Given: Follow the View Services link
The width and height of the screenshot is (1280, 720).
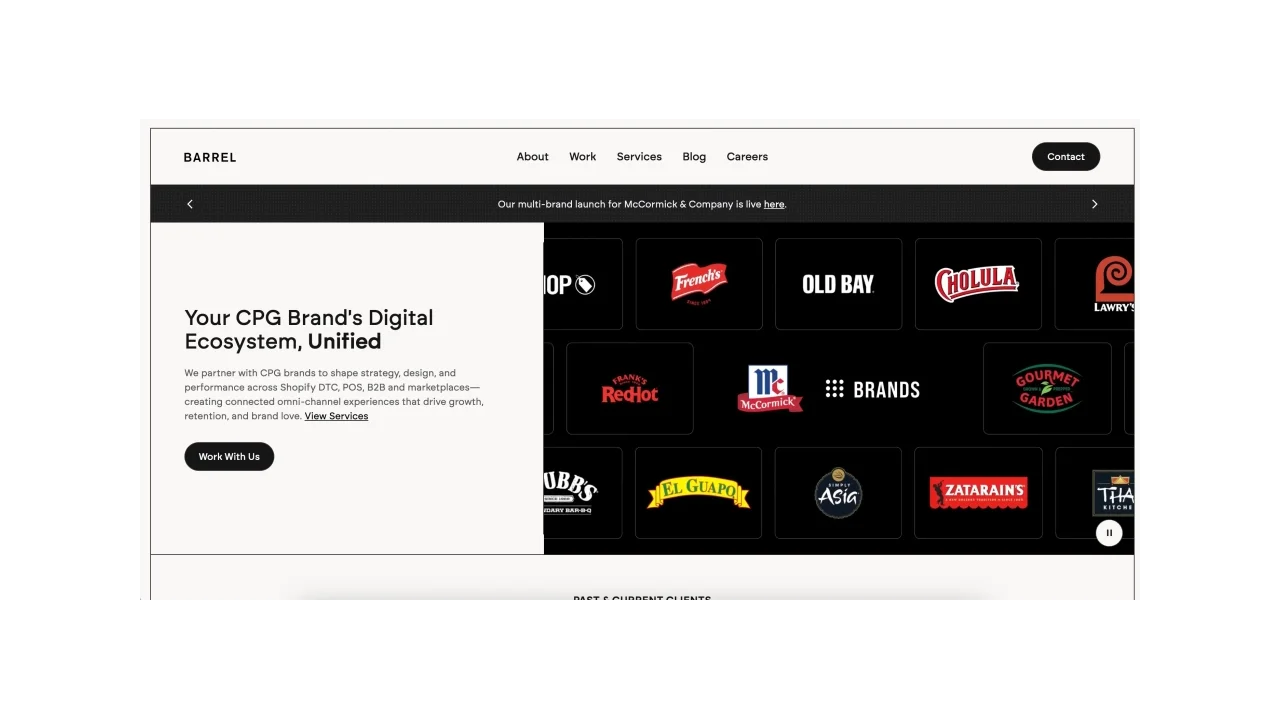Looking at the screenshot, I should (x=336, y=416).
